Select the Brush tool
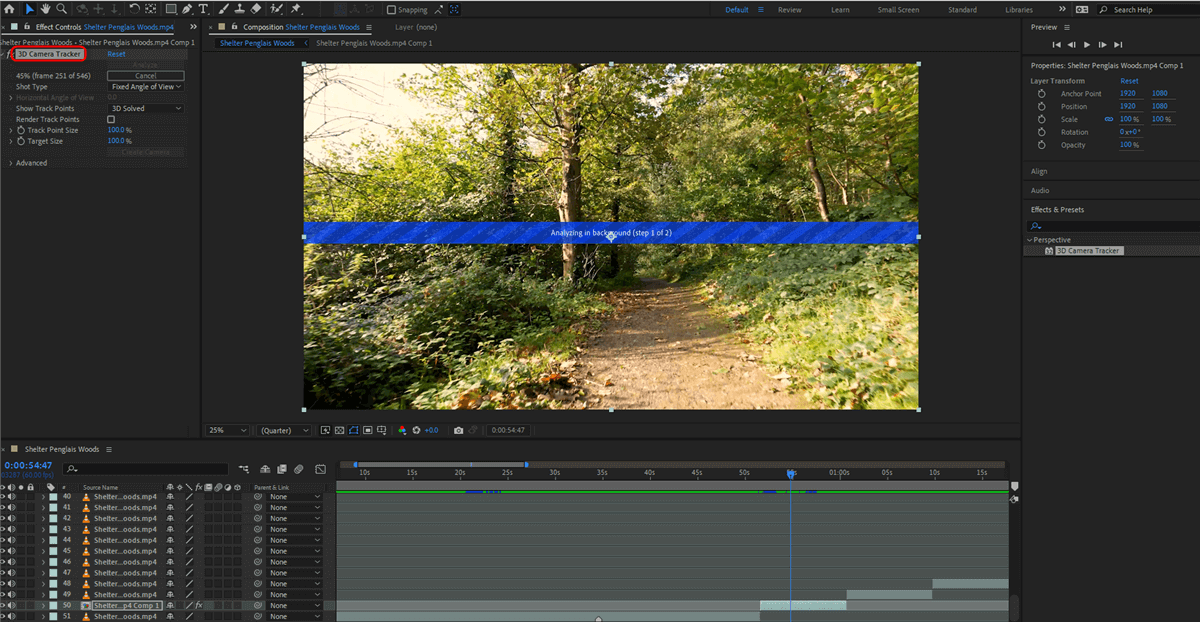The width and height of the screenshot is (1200, 622). pos(224,9)
